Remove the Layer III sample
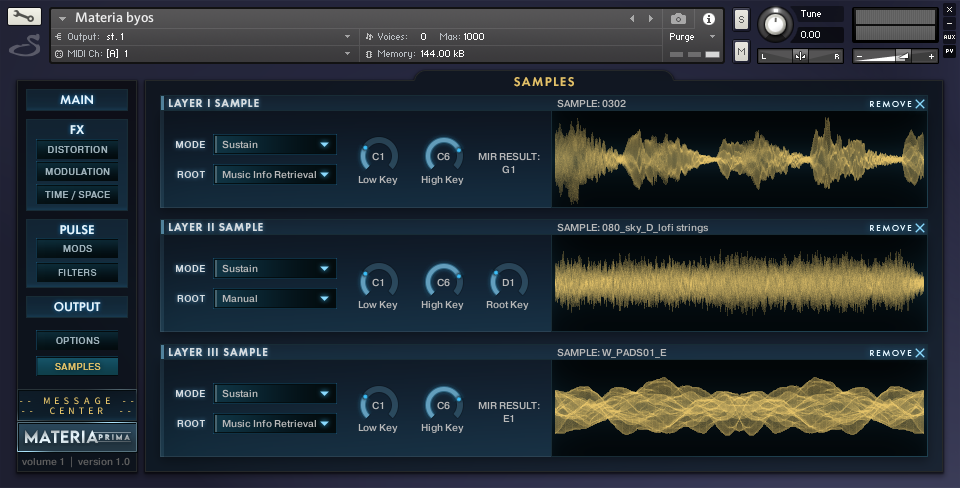This screenshot has height=488, width=960. [x=897, y=353]
